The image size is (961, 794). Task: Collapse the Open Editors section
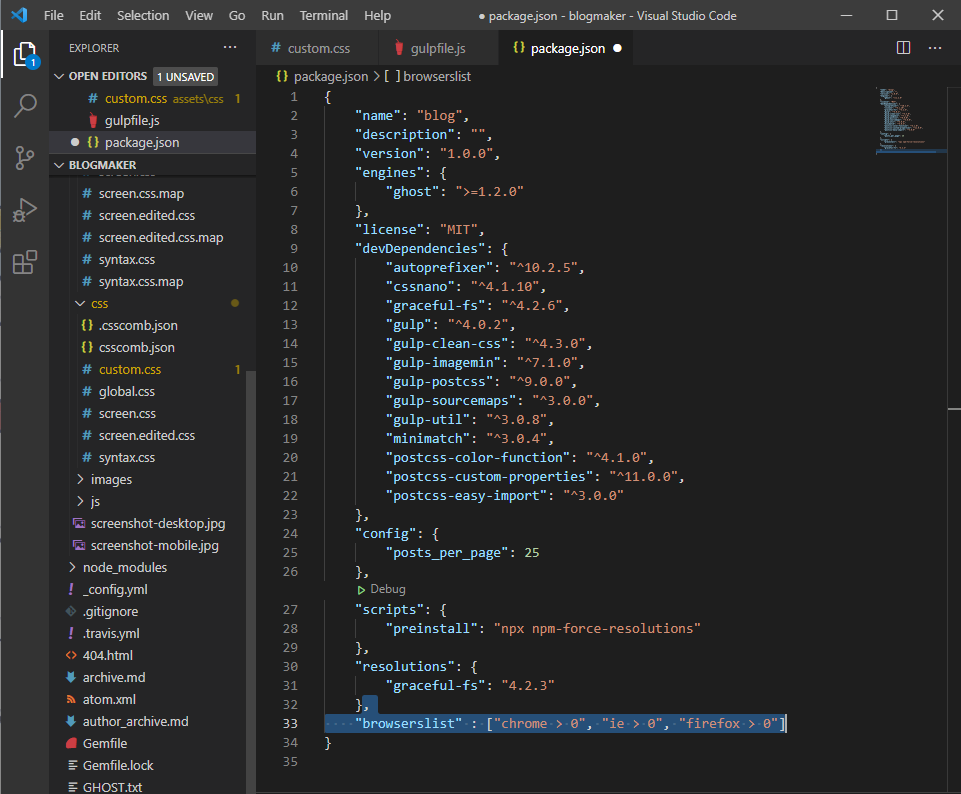coord(59,76)
